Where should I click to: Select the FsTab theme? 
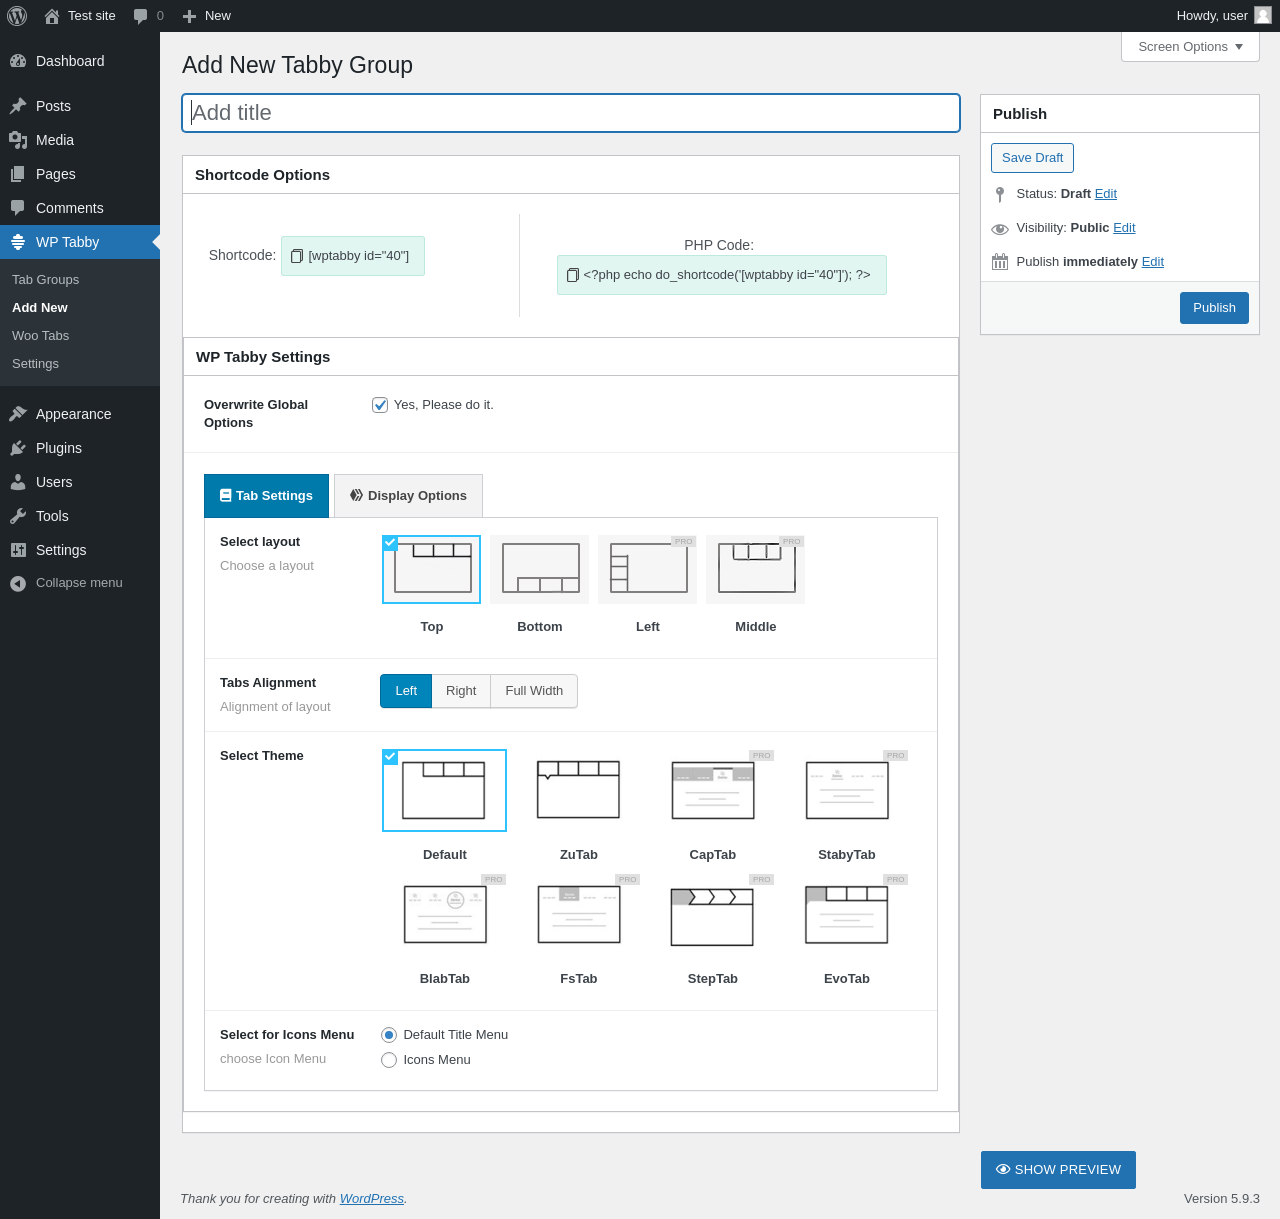pyautogui.click(x=579, y=914)
